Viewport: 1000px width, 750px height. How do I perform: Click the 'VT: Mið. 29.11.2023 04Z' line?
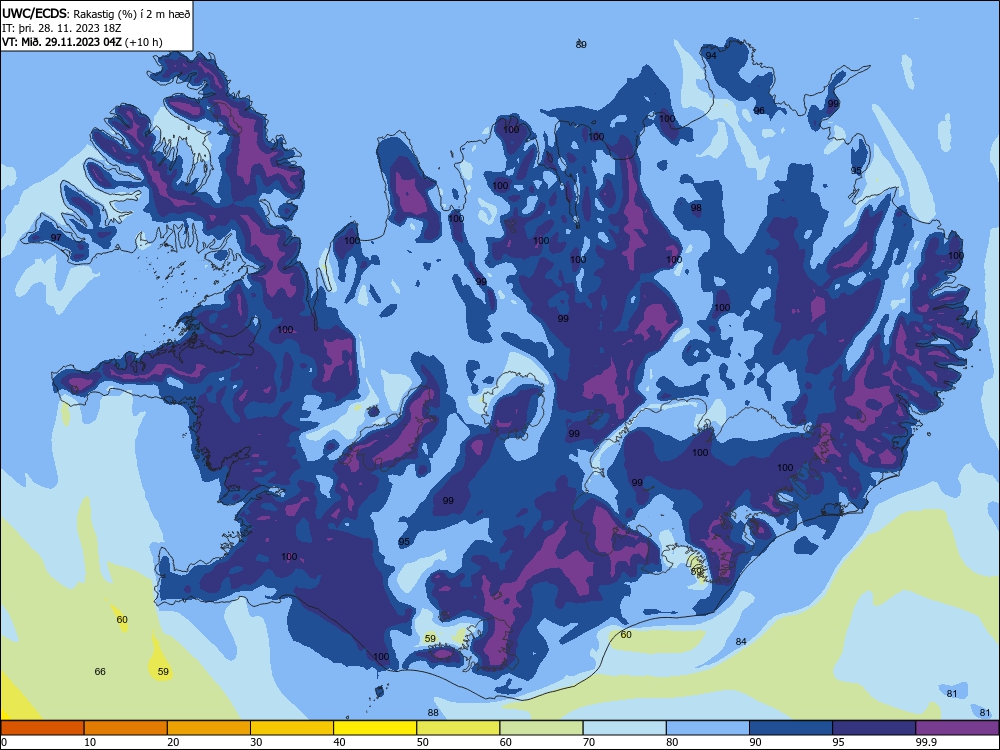tap(62, 42)
